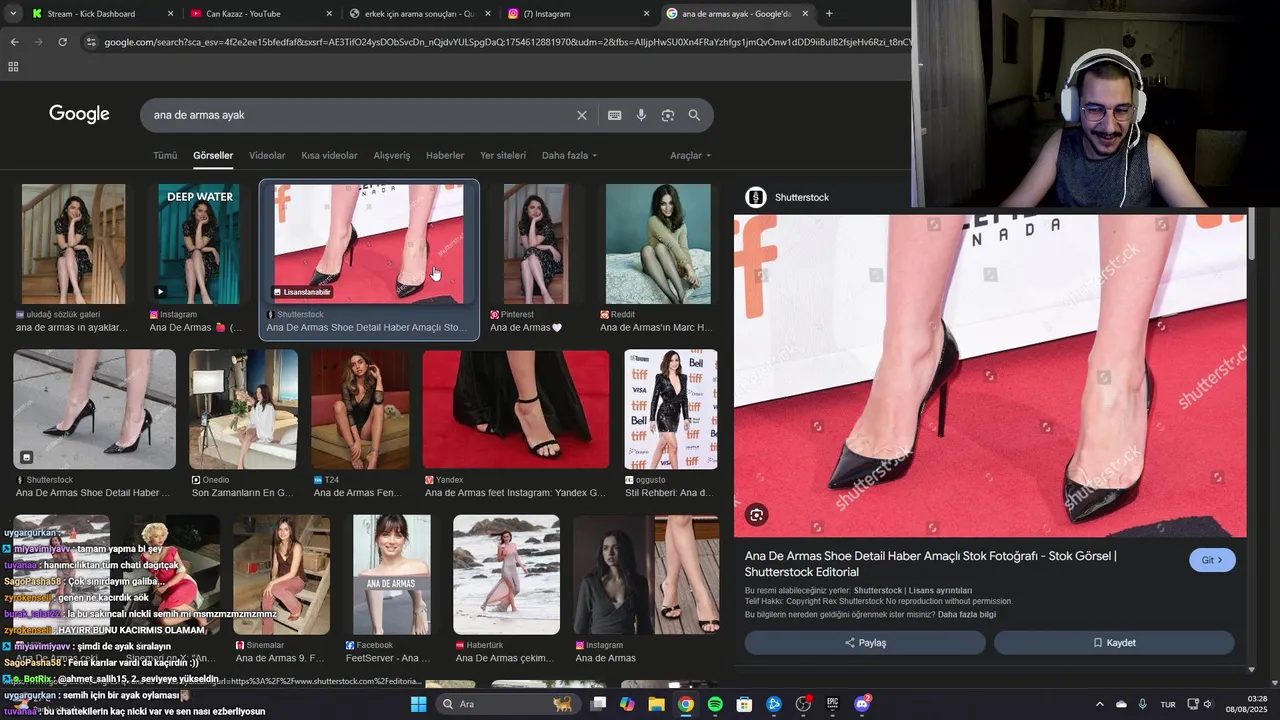Open Spotify from the taskbar
1280x720 pixels.
click(x=715, y=704)
